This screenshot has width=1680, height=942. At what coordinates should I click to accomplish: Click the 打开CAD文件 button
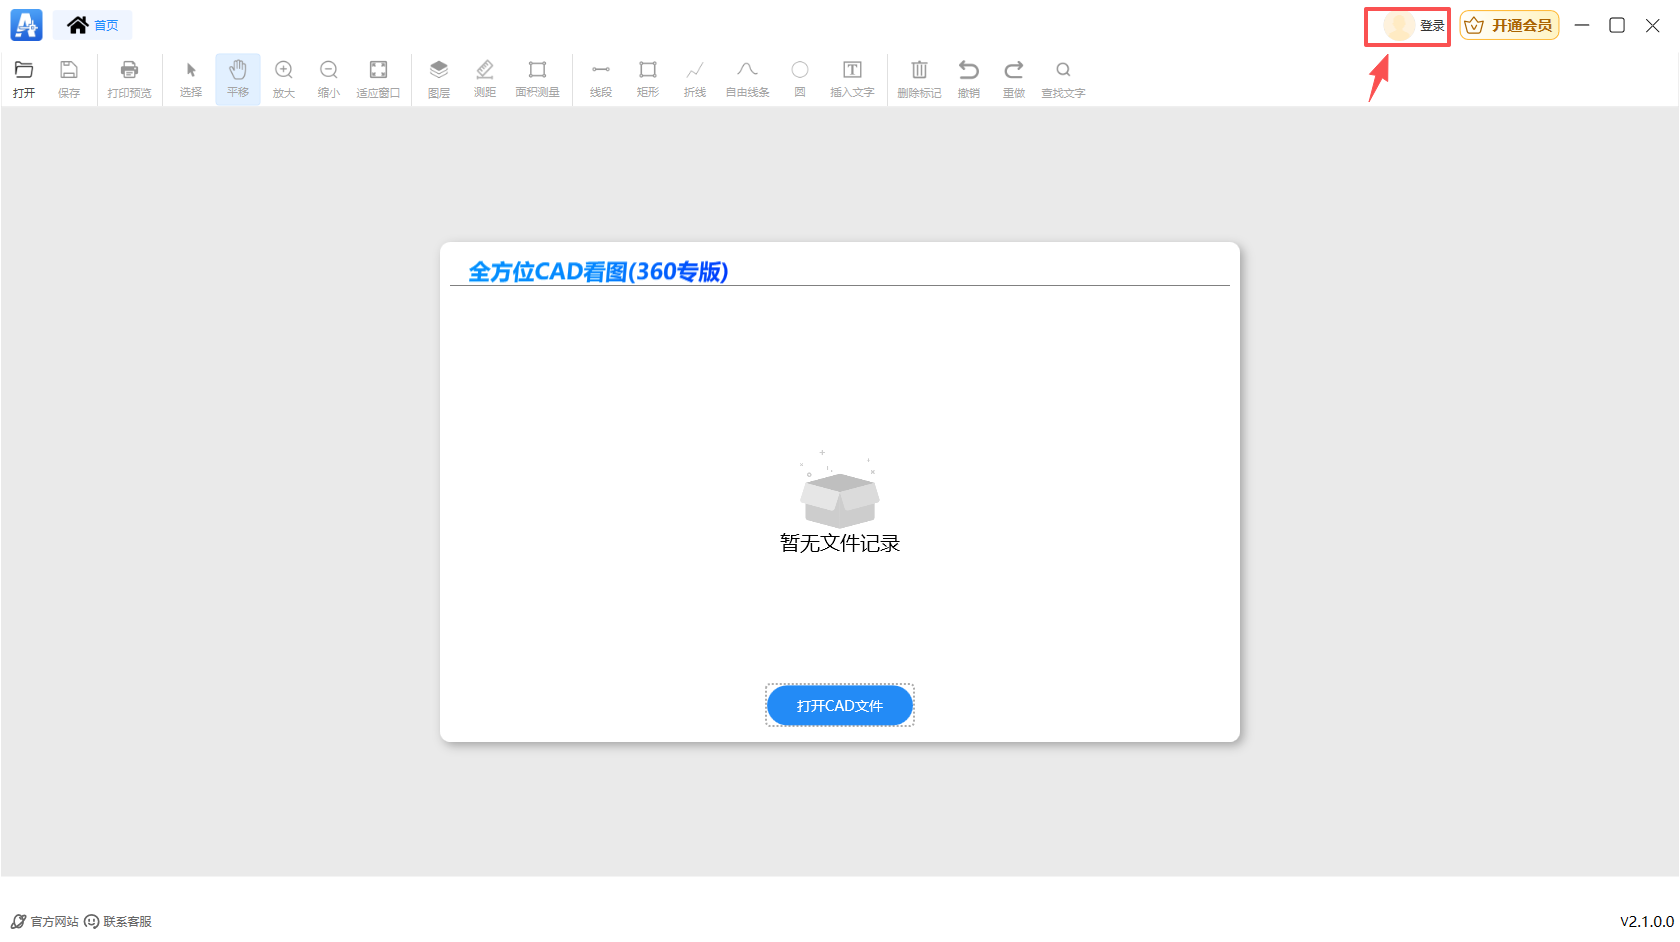[x=839, y=705]
